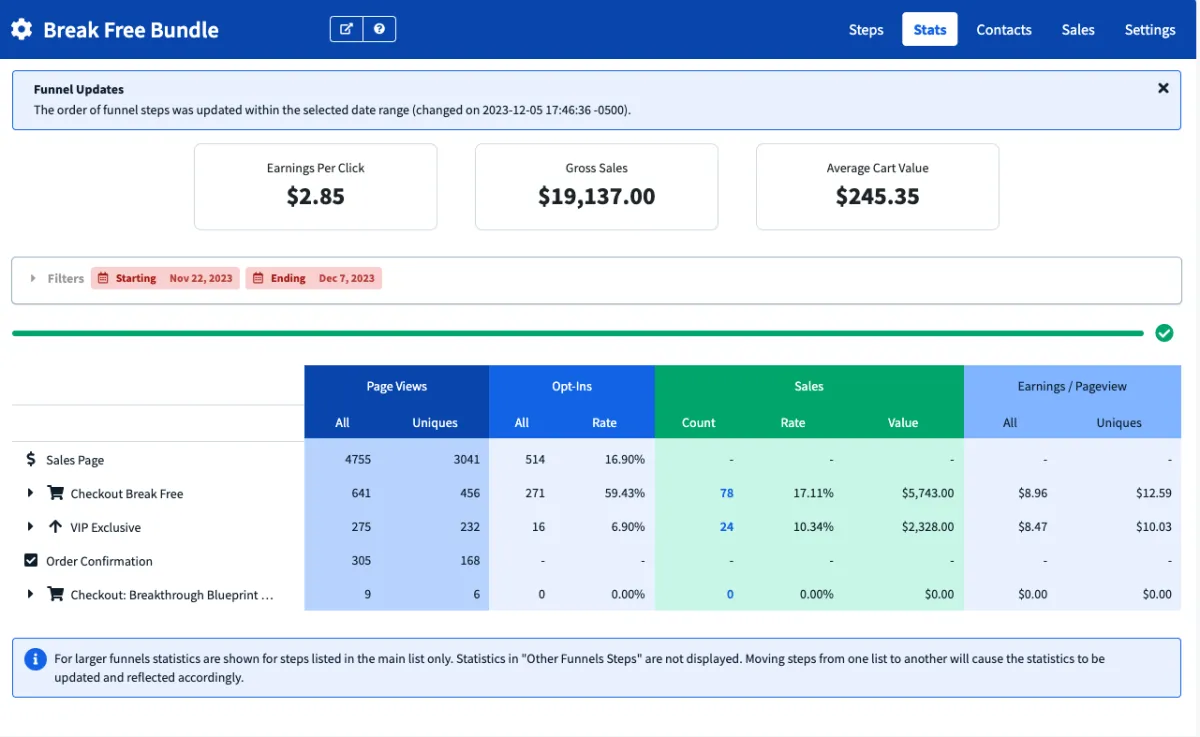Image resolution: width=1200 pixels, height=737 pixels.
Task: Go to the Settings tab
Action: [x=1149, y=29]
